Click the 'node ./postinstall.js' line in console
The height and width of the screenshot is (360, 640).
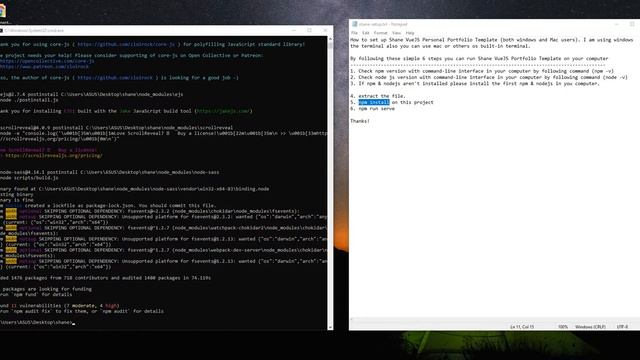click(x=29, y=100)
